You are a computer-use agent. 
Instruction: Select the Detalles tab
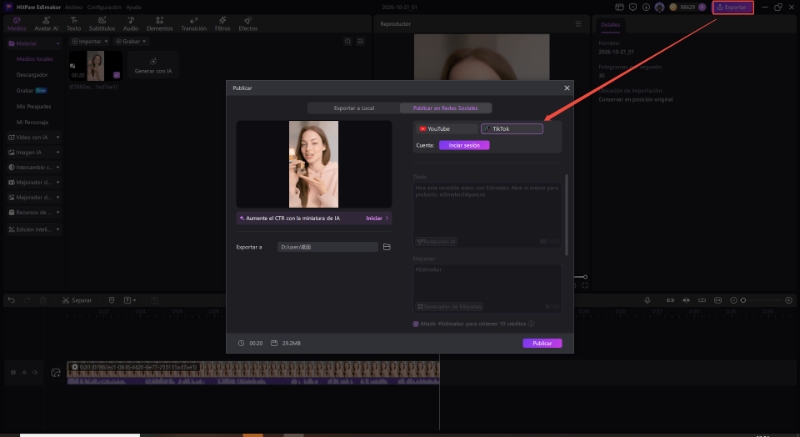coord(610,24)
